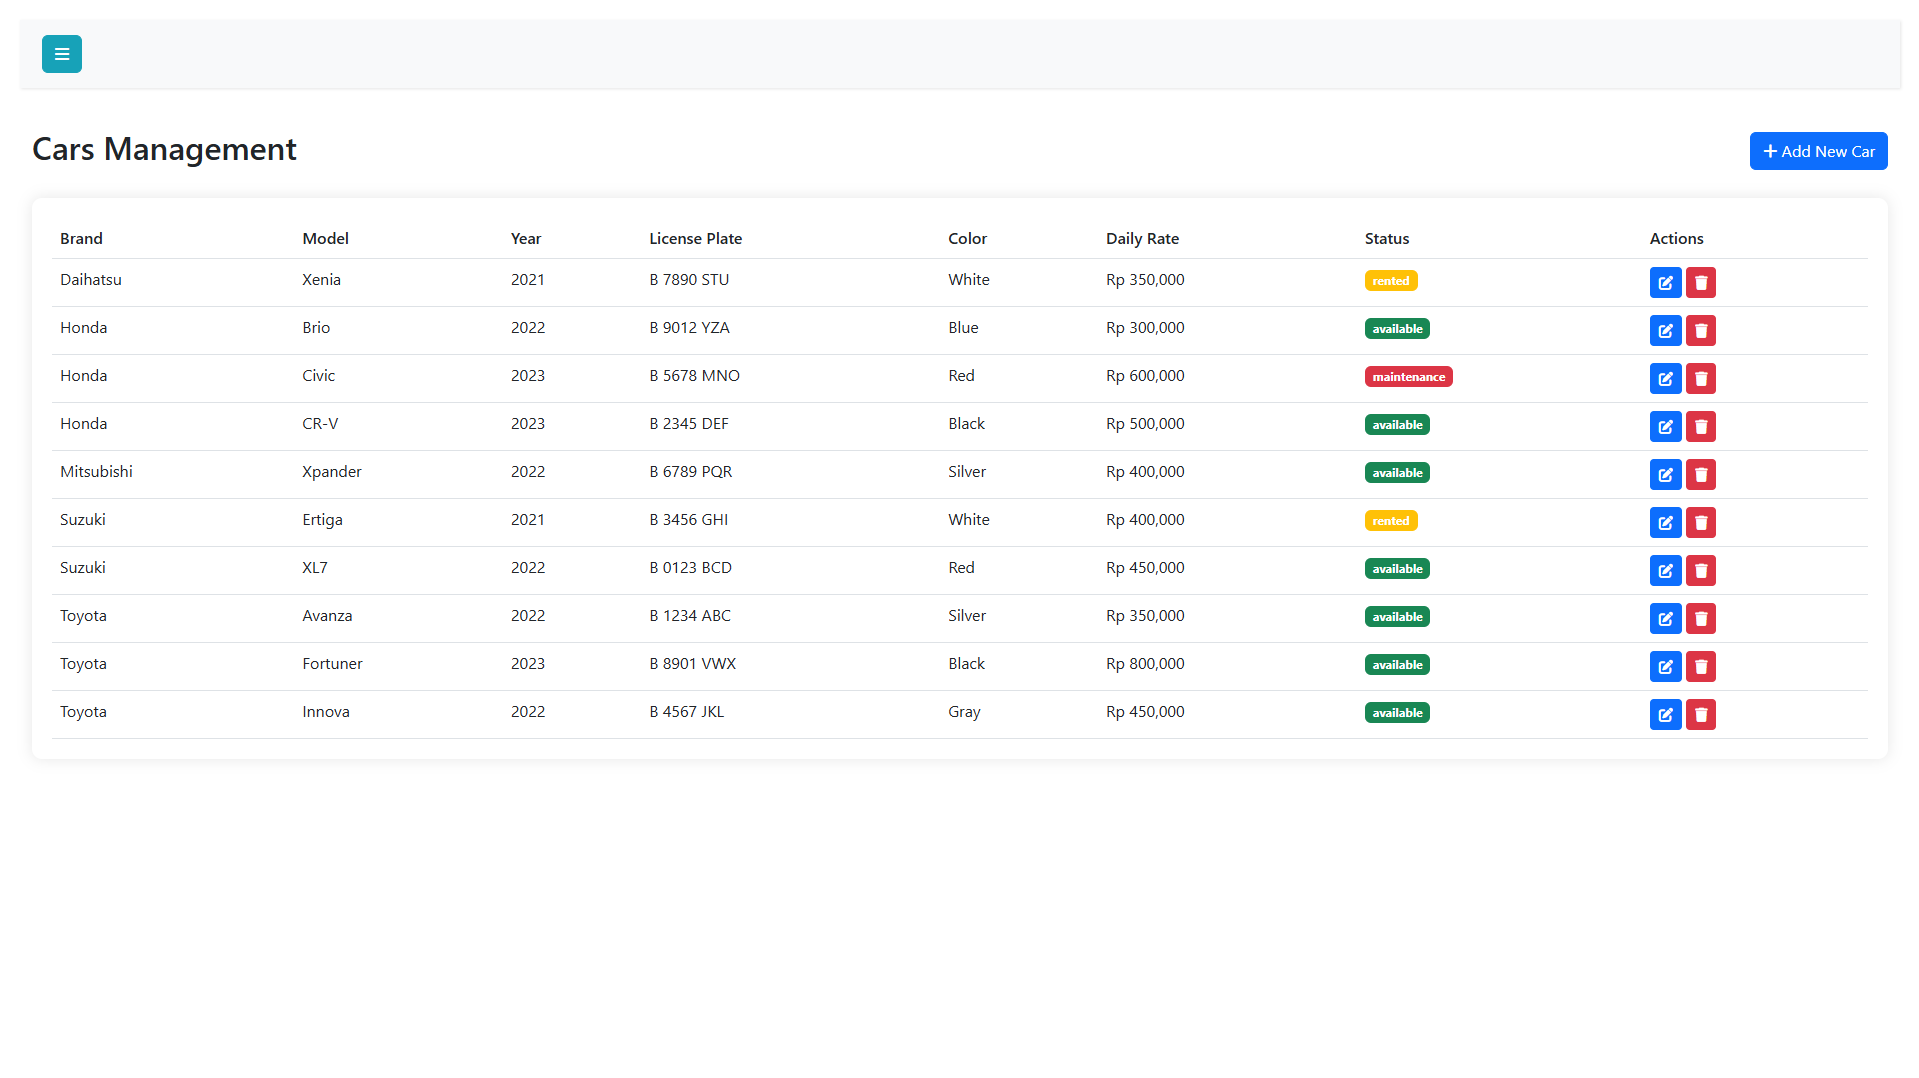
Task: Select license plate B 6789 PQR
Action: (690, 472)
